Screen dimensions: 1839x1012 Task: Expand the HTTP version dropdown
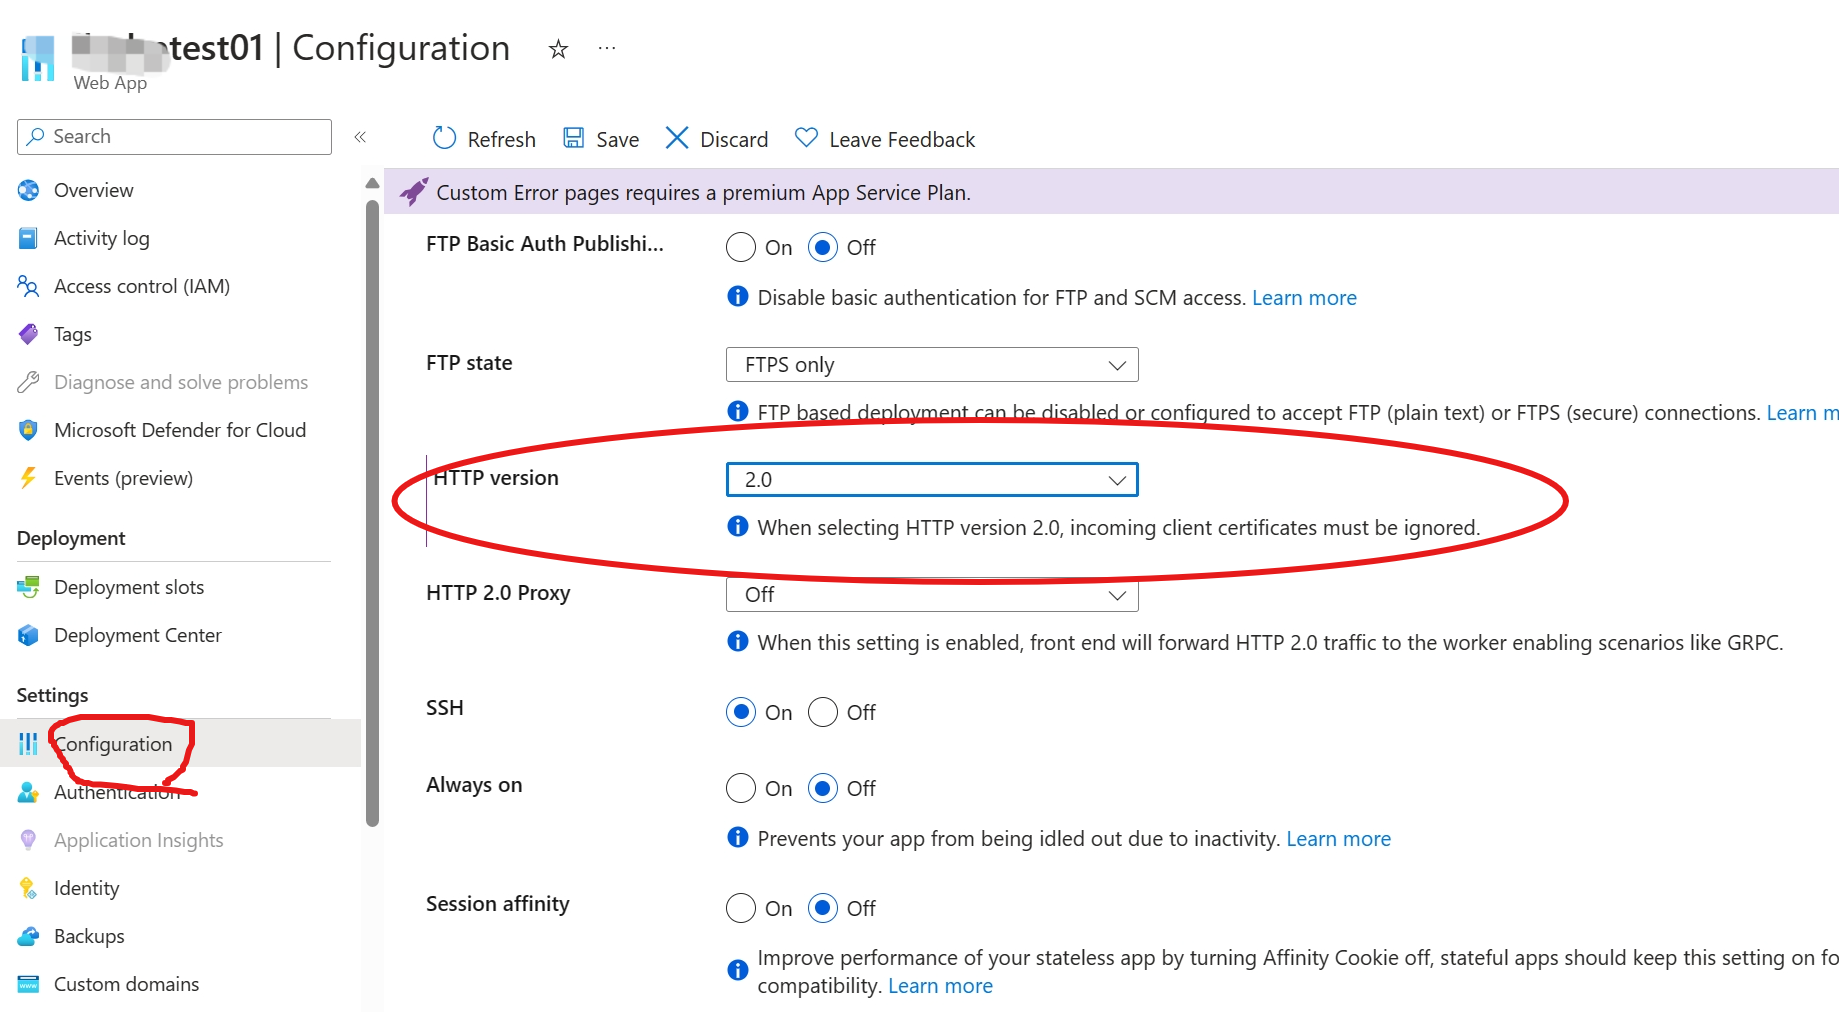coord(931,480)
